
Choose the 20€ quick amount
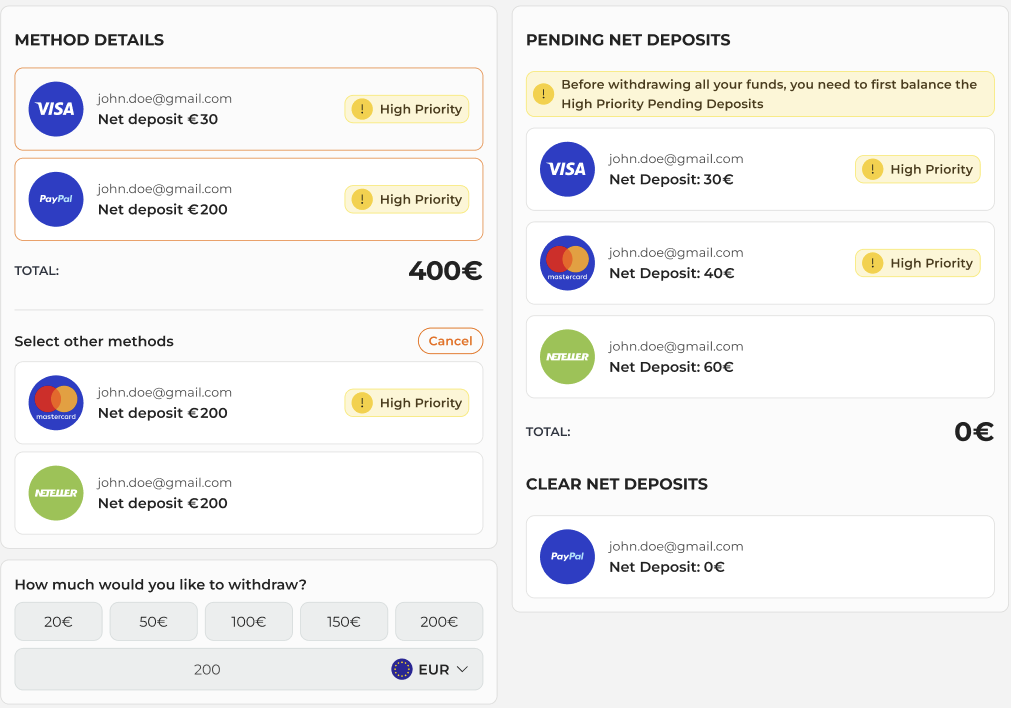[58, 621]
